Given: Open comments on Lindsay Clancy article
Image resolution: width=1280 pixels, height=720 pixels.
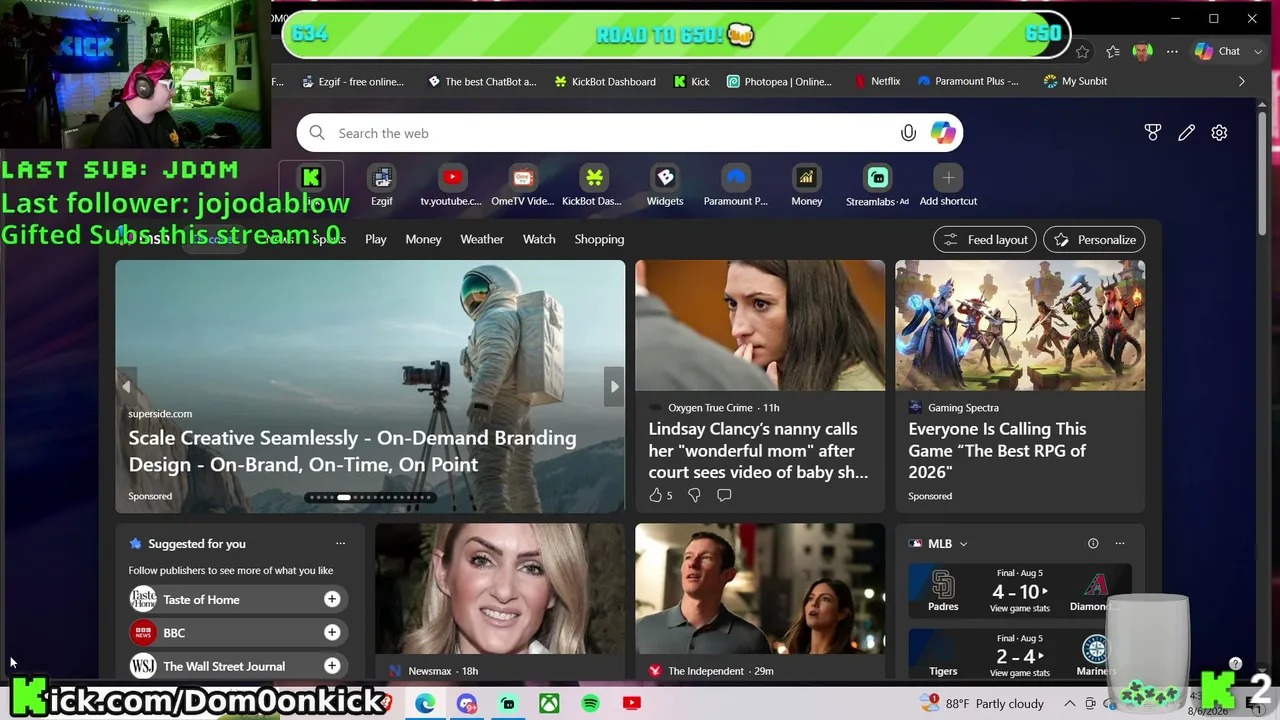Looking at the screenshot, I should (724, 495).
